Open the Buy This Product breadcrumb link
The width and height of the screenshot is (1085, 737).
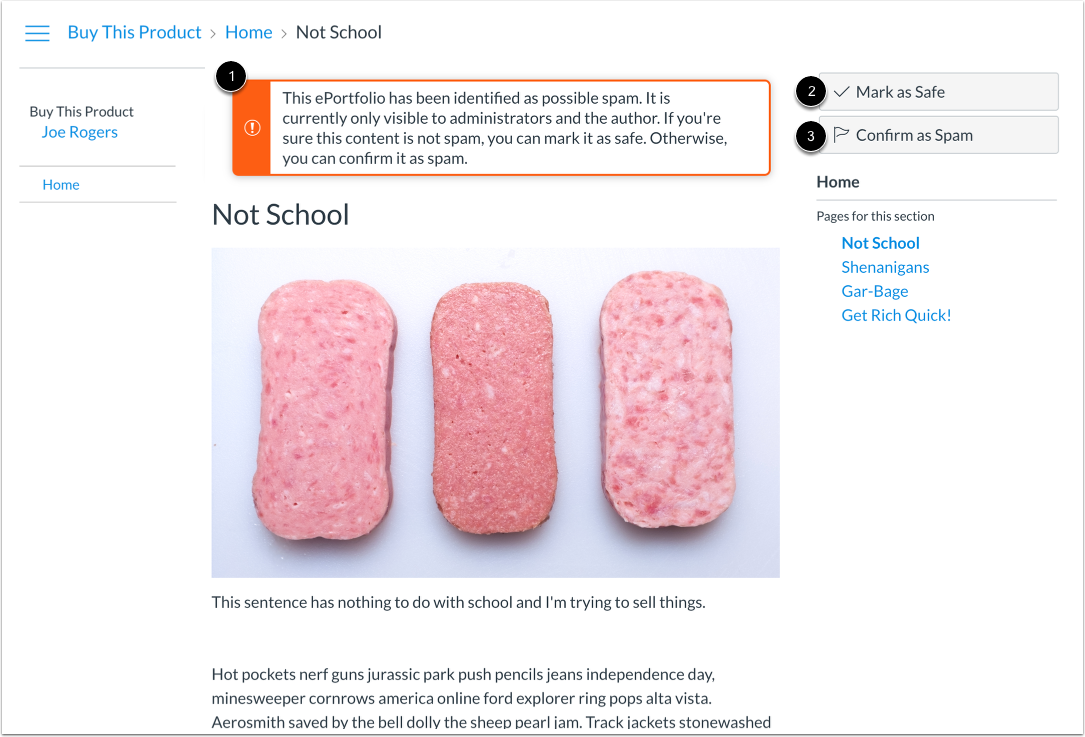[x=134, y=32]
